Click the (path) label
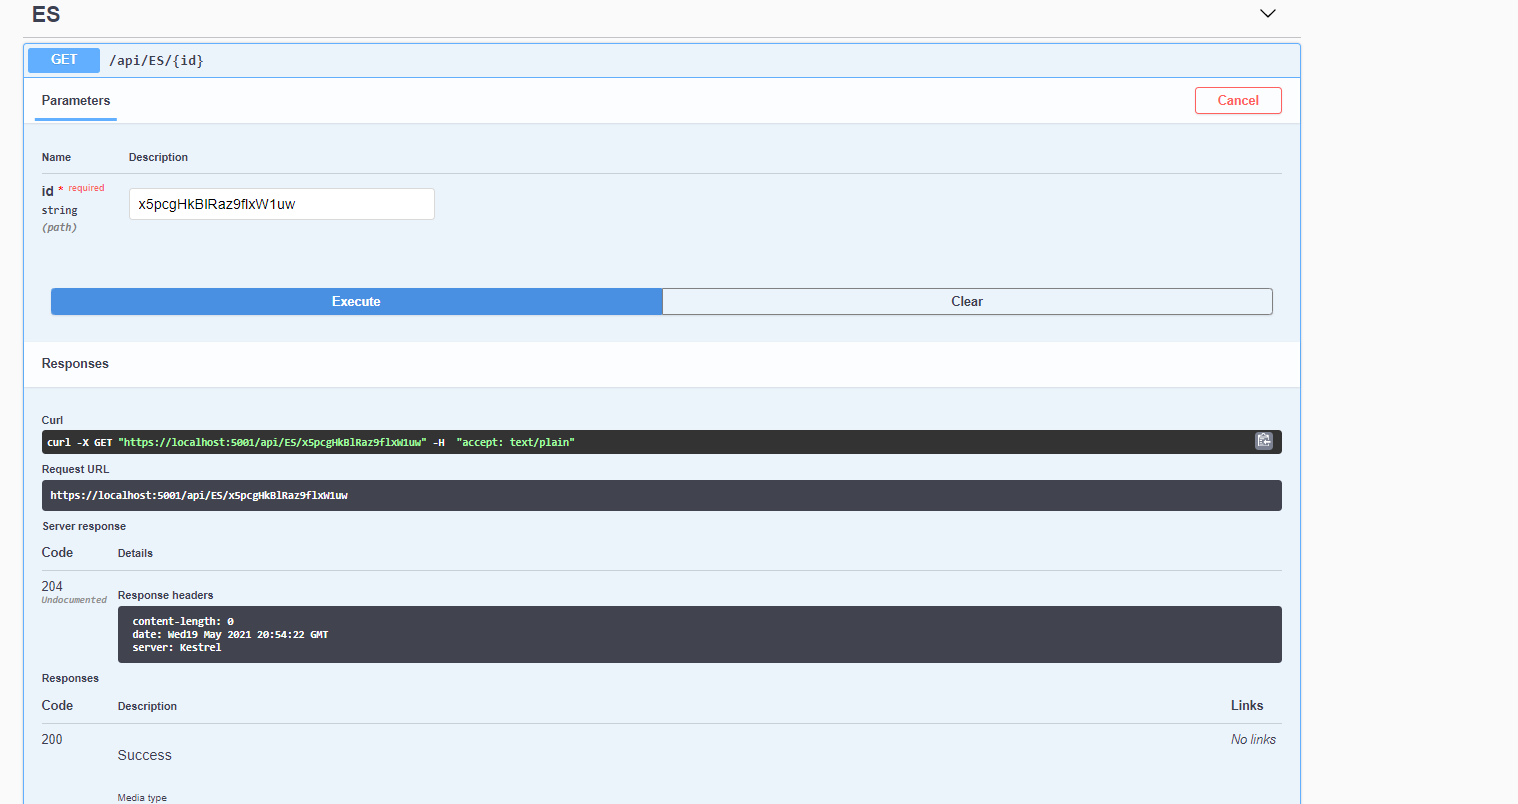 click(x=59, y=228)
